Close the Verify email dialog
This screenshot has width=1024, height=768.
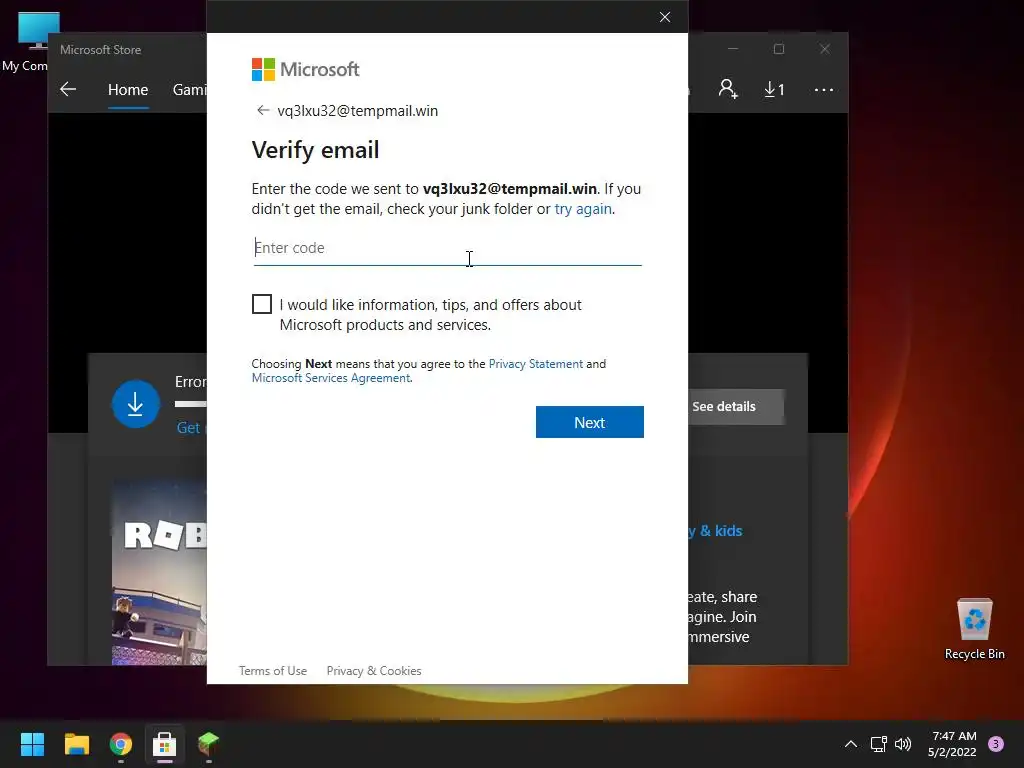pyautogui.click(x=665, y=17)
